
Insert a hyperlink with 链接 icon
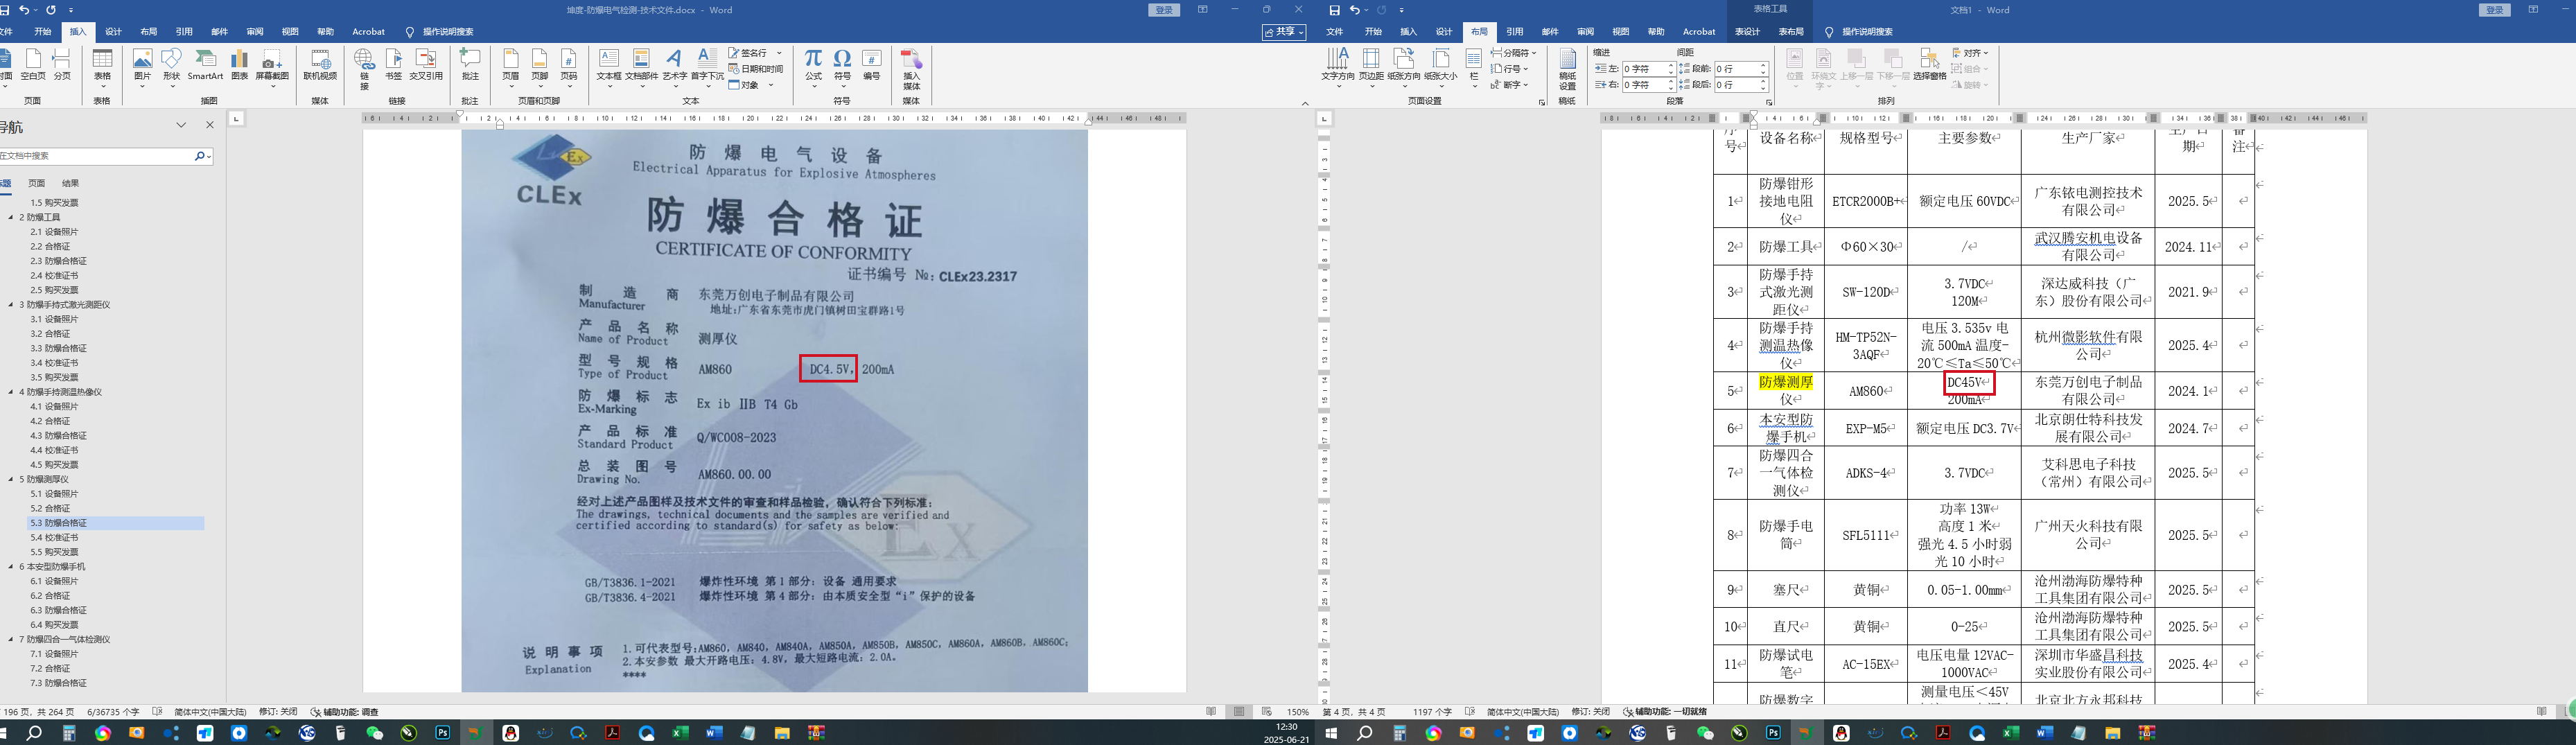(364, 69)
